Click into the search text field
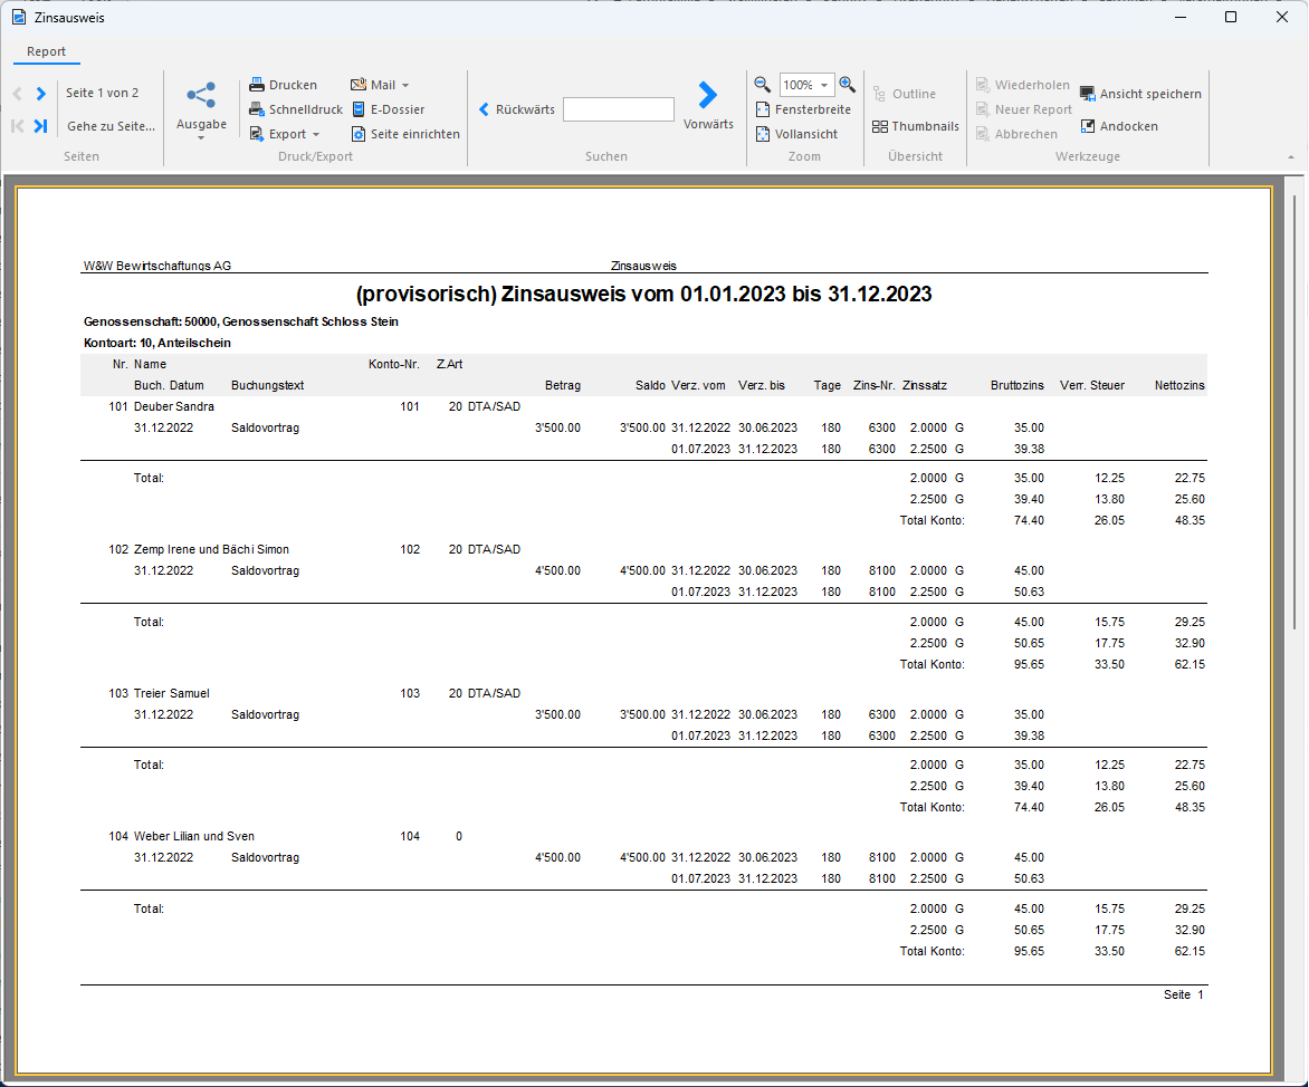This screenshot has height=1087, width=1309. pyautogui.click(x=618, y=109)
